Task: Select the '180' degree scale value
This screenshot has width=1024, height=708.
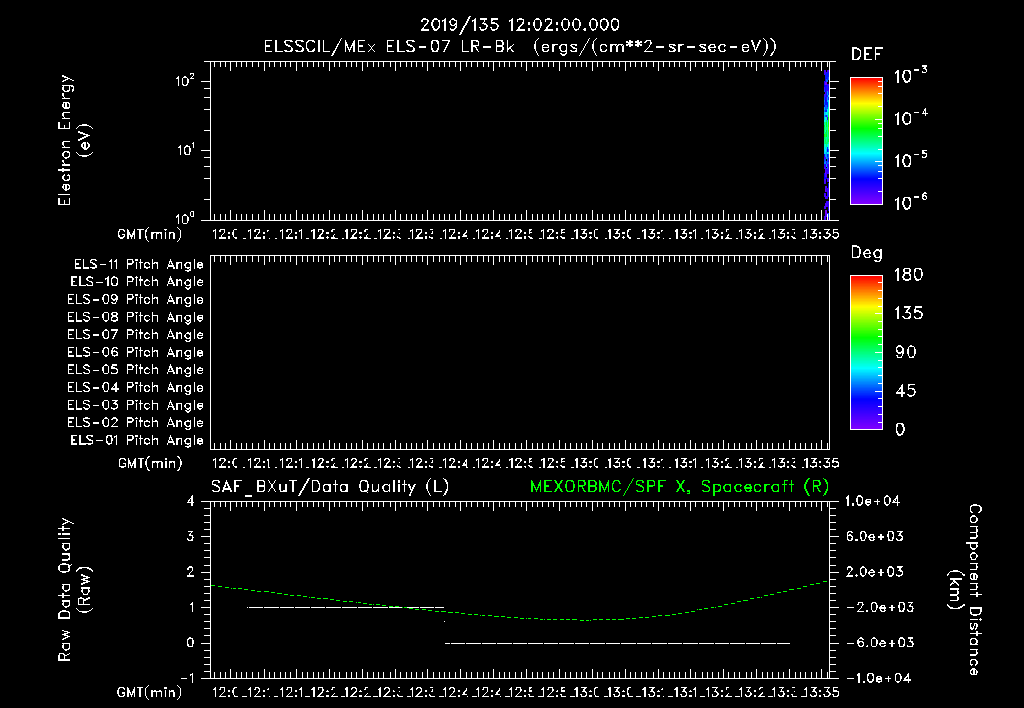Action: pos(908,275)
